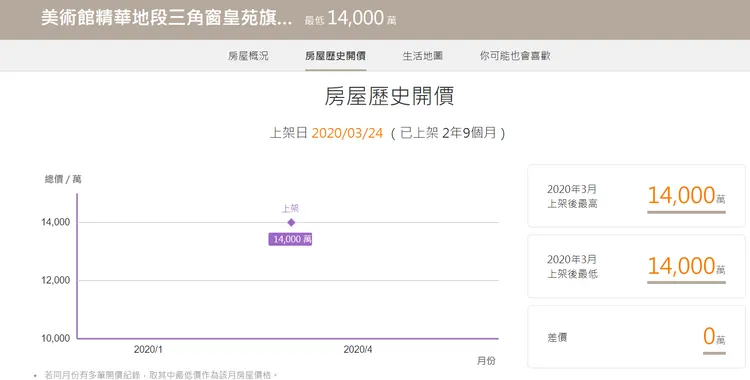750x380 pixels.
Task: Click the 14,000 y-axis value
Action: pos(55,222)
